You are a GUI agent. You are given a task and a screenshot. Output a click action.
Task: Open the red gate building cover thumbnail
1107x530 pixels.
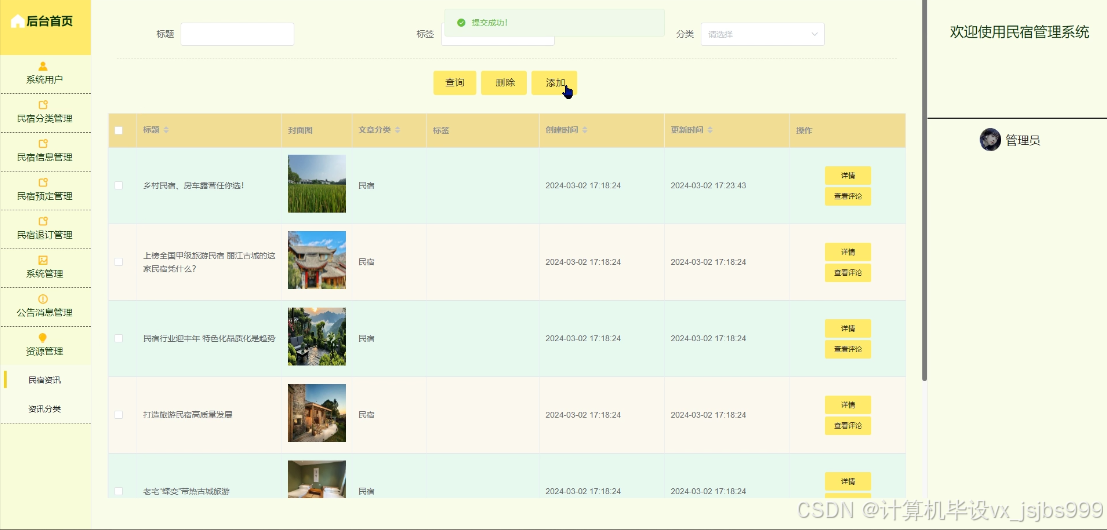pos(317,260)
